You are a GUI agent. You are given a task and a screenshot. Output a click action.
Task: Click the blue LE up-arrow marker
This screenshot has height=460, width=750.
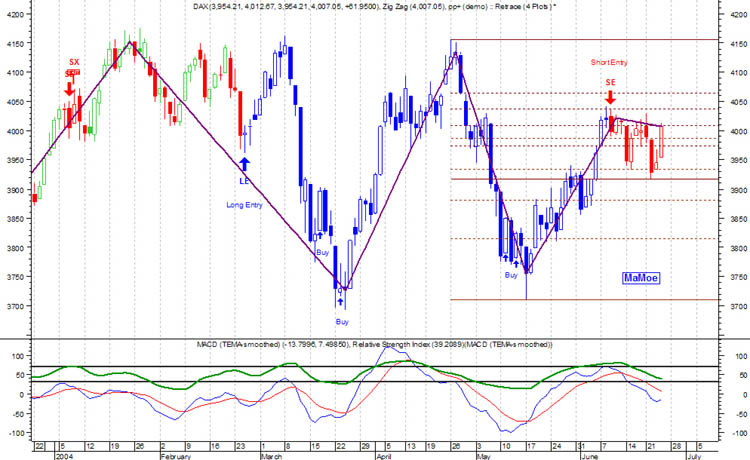(244, 164)
